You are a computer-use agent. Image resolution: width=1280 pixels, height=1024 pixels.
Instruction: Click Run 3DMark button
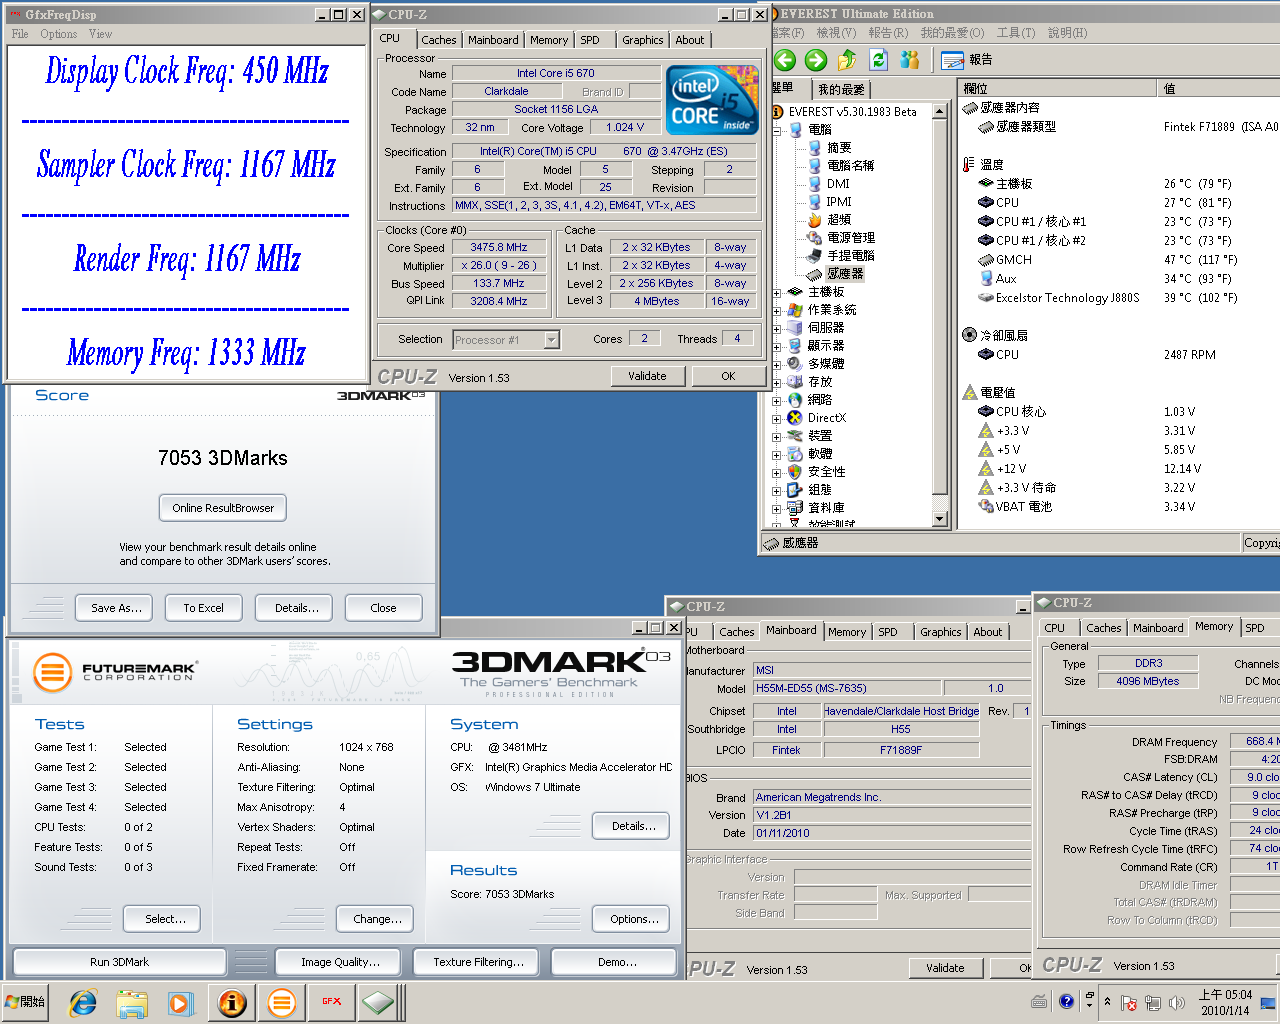tap(119, 962)
